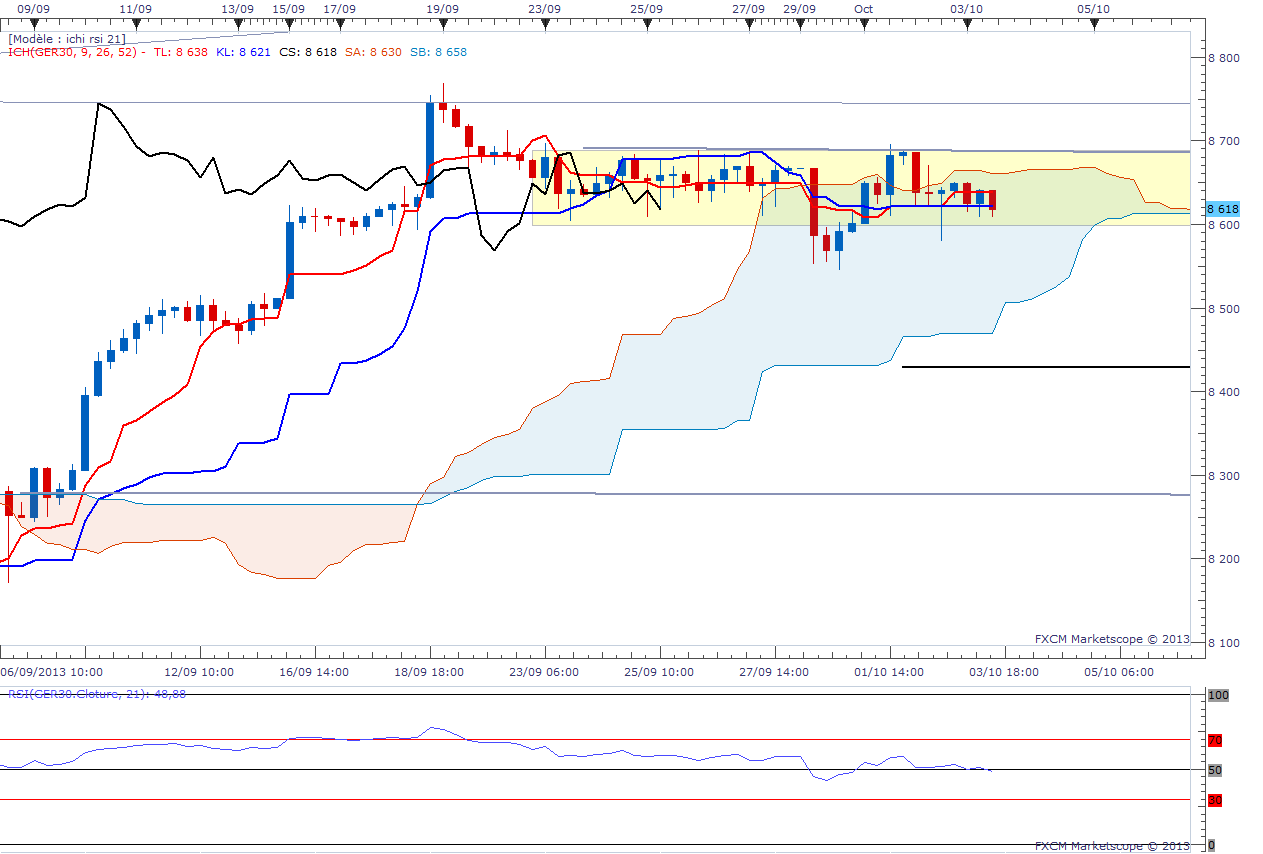
Task: Click the KL: 8 621 Kijun value
Action: [x=244, y=52]
